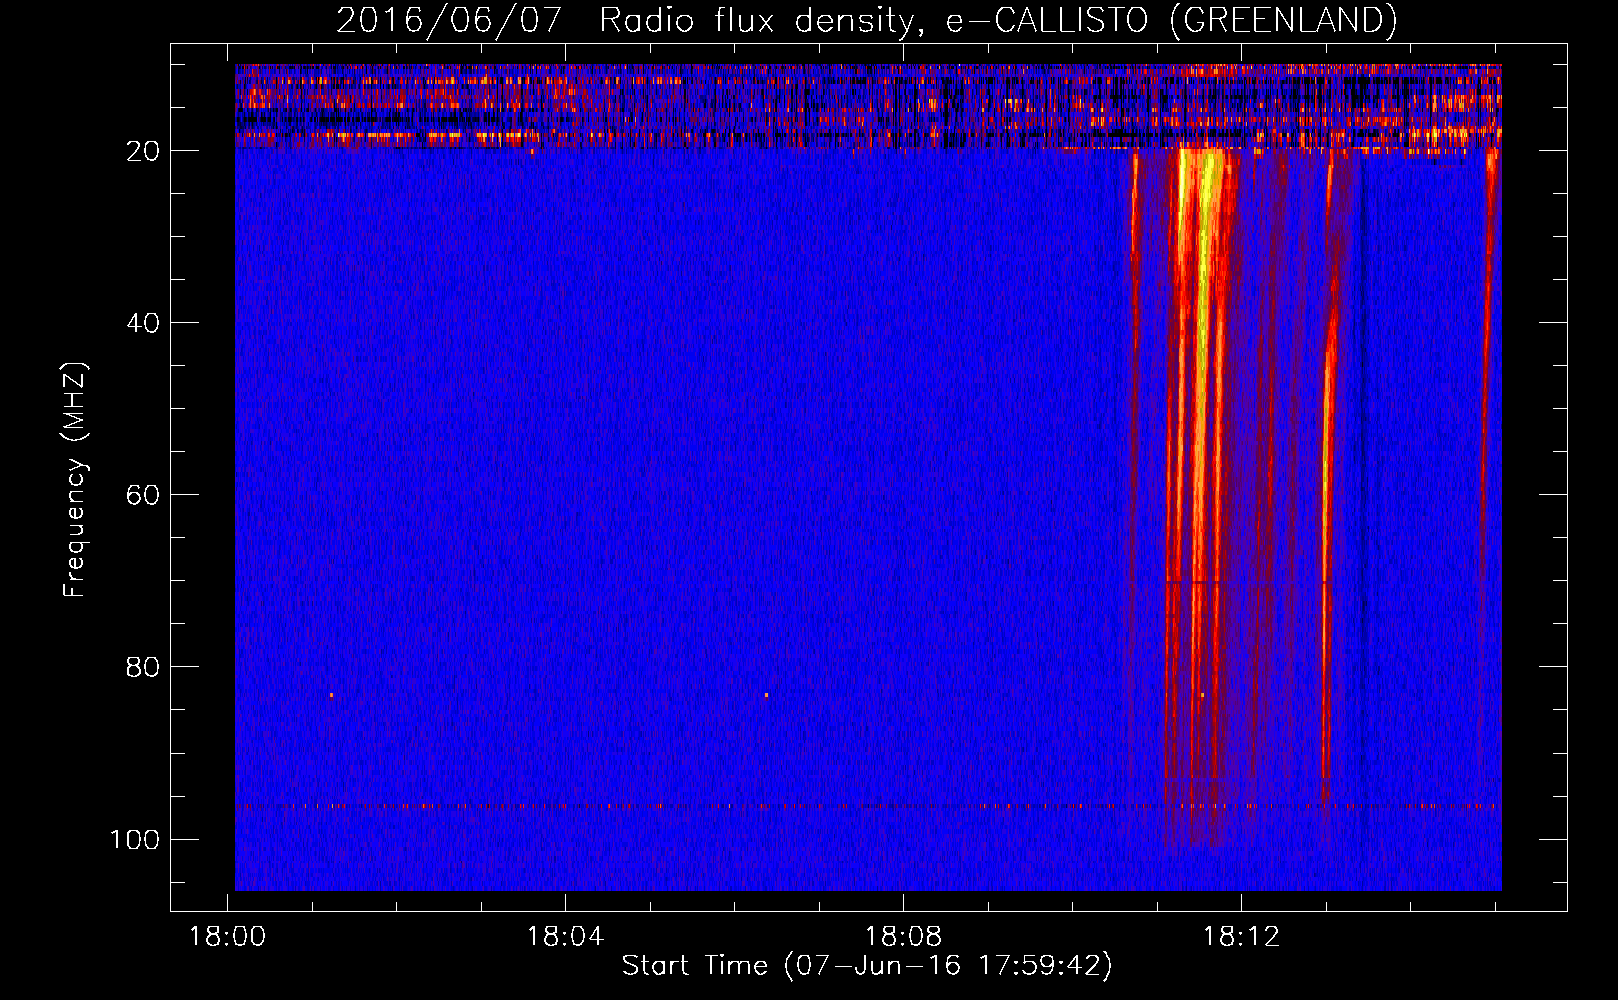Image resolution: width=1618 pixels, height=1000 pixels.
Task: Click the plot title "2016/06/07 Radio flux density, e-CALLISTO (GREENLAND)"
Action: click(x=866, y=20)
